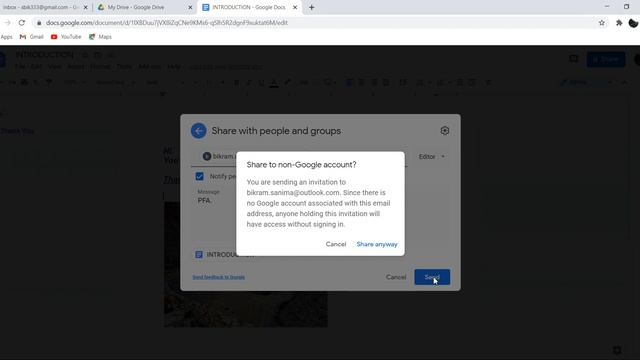Open the Docs comment history icon
Viewport: 640px width, 360px height.
coord(573,59)
